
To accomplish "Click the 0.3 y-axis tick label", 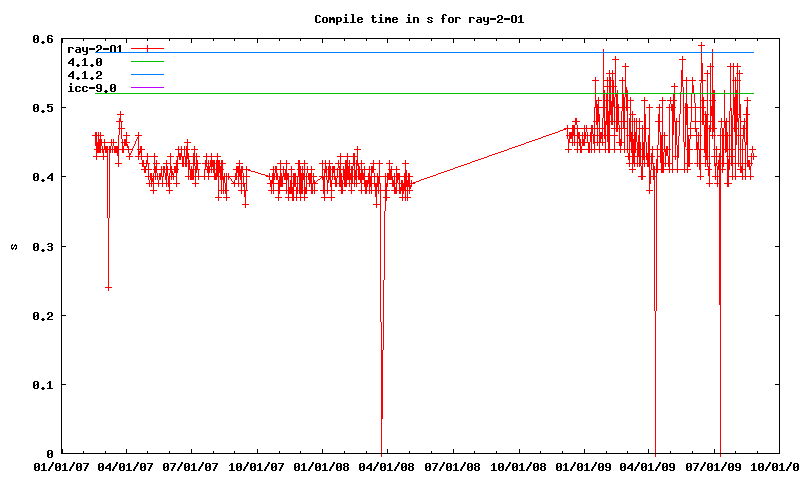I will 41,246.
